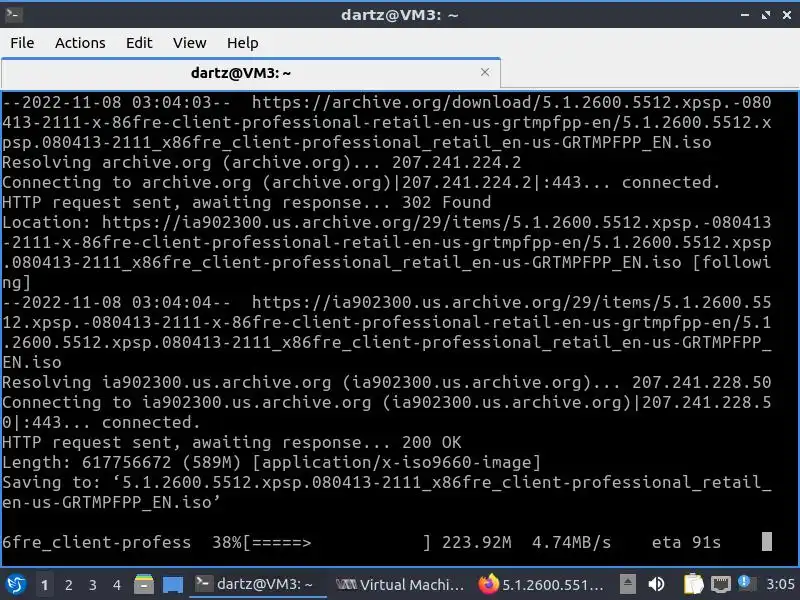This screenshot has height=600, width=800.
Task: Click the wget download progress bar
Action: (337, 542)
